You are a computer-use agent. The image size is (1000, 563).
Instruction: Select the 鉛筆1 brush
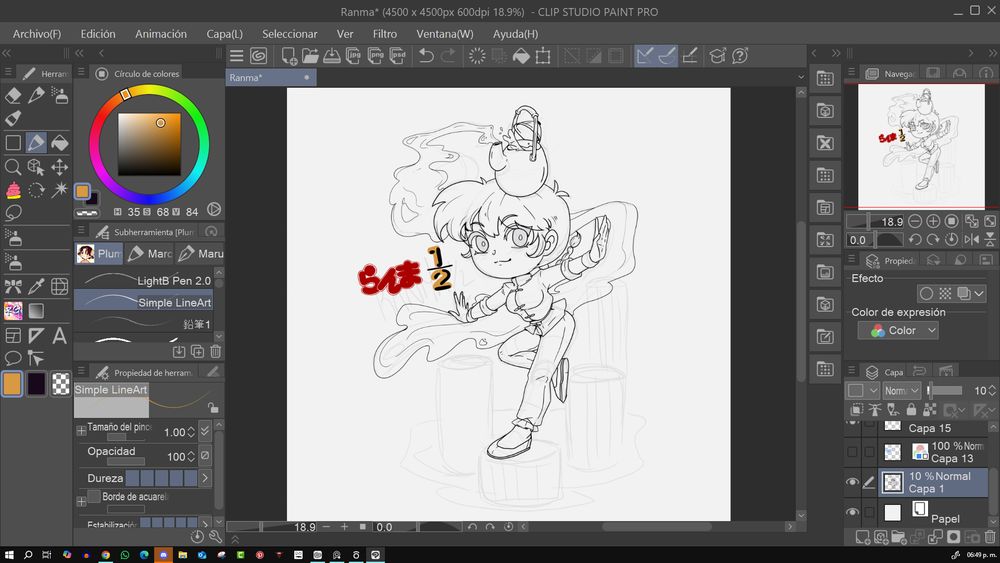143,324
